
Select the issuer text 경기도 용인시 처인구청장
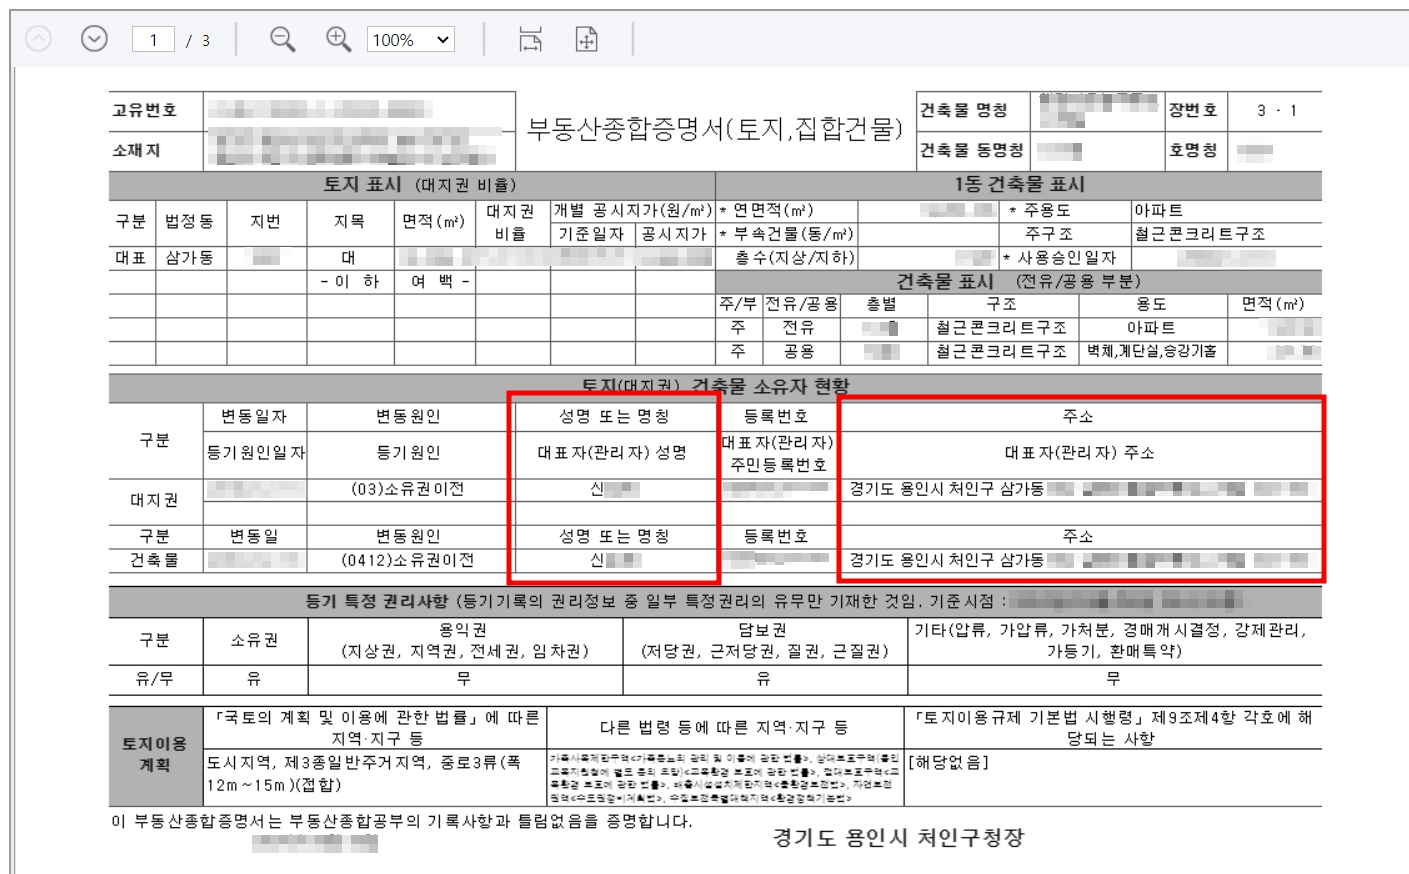[x=899, y=838]
